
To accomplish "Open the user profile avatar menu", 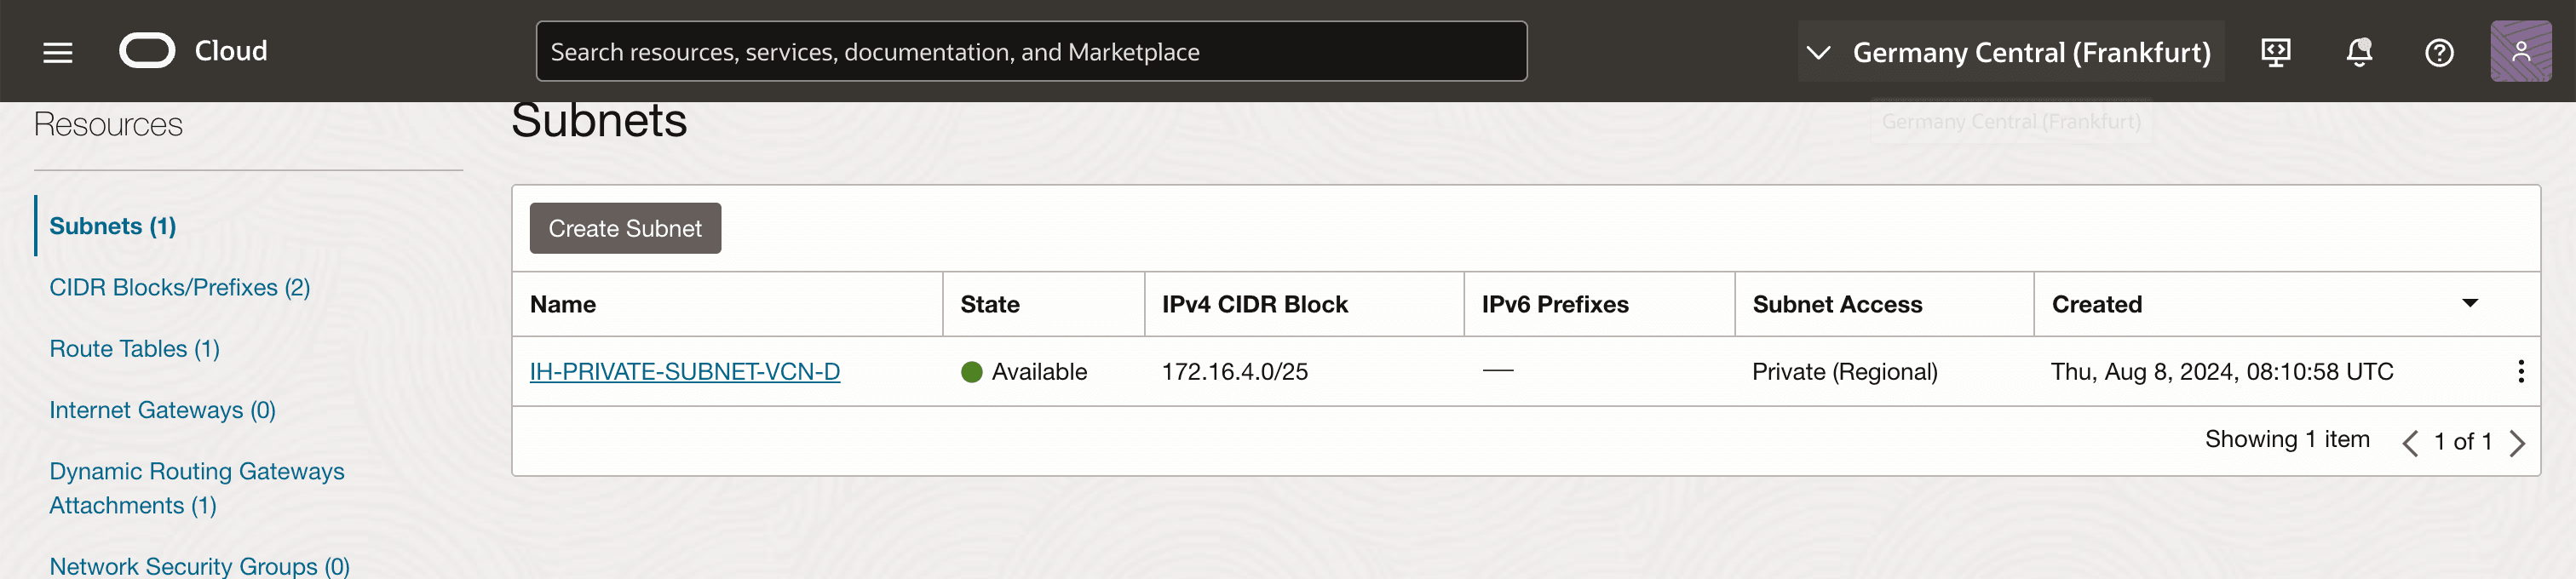I will click(x=2519, y=52).
